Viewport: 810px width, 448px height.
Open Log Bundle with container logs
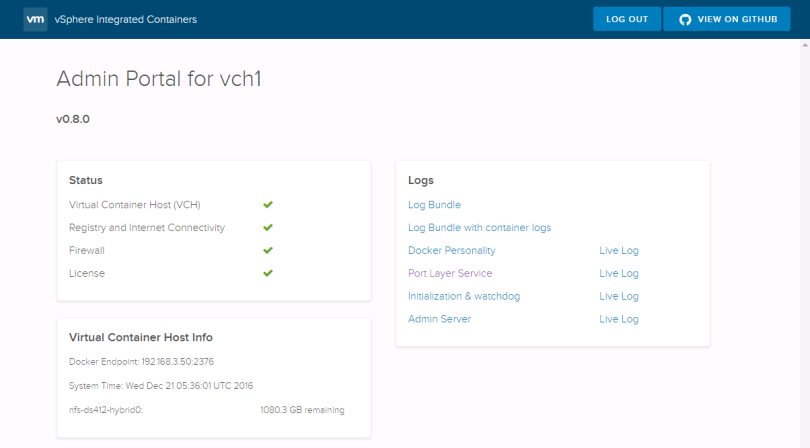coord(479,228)
